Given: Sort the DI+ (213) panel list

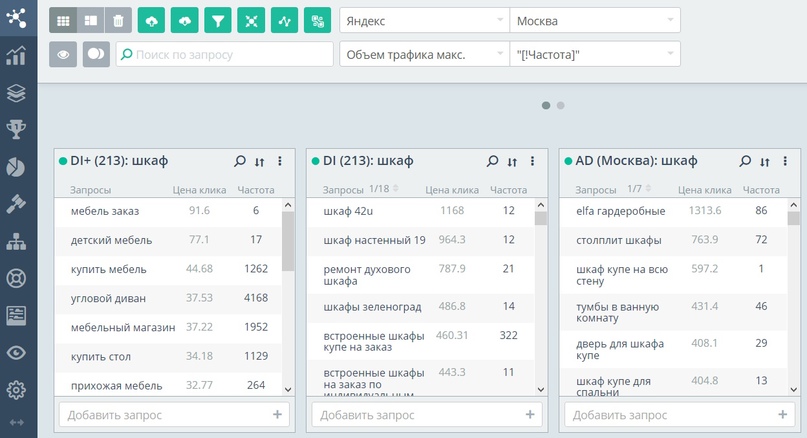Looking at the screenshot, I should pyautogui.click(x=259, y=162).
